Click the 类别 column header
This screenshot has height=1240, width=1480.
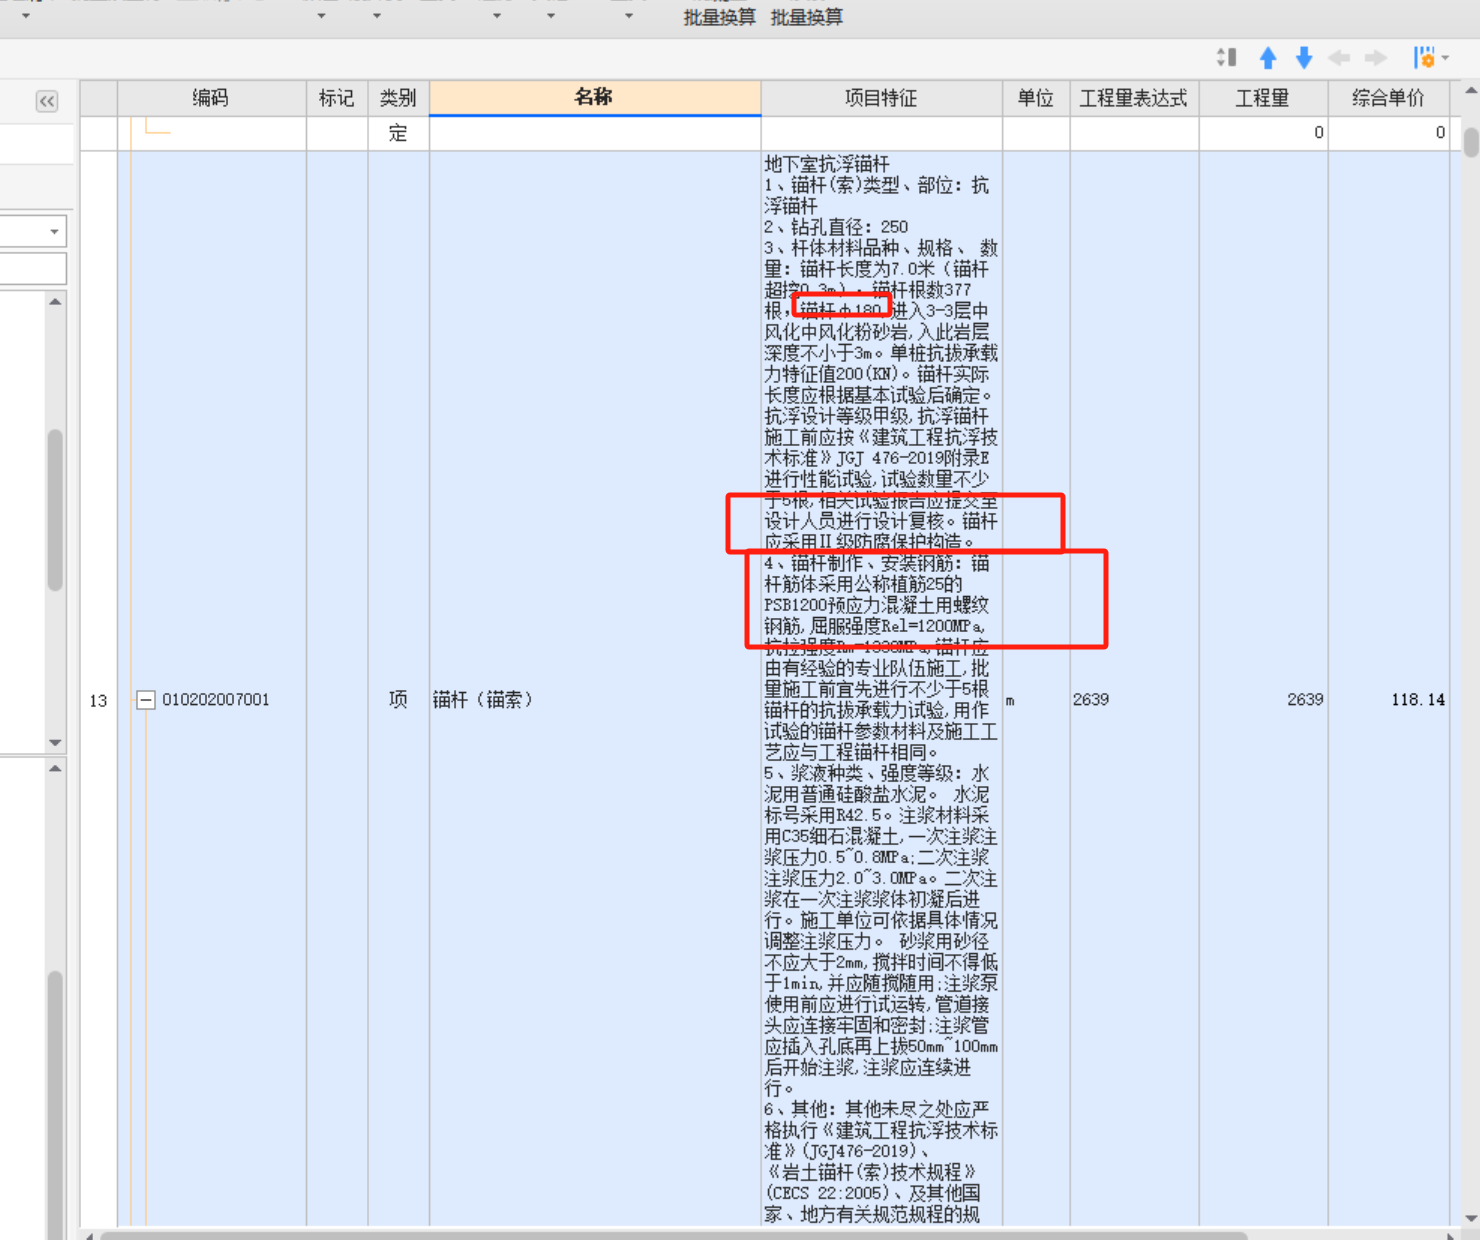pyautogui.click(x=398, y=98)
